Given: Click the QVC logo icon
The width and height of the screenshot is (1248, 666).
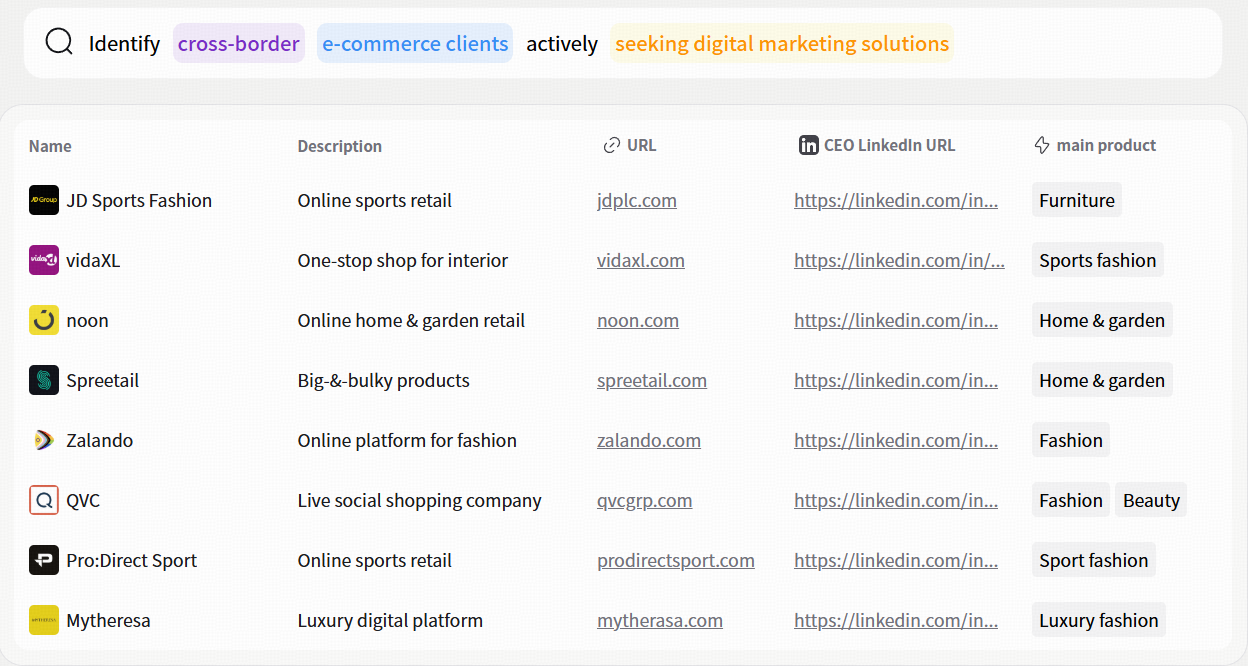Looking at the screenshot, I should [44, 500].
